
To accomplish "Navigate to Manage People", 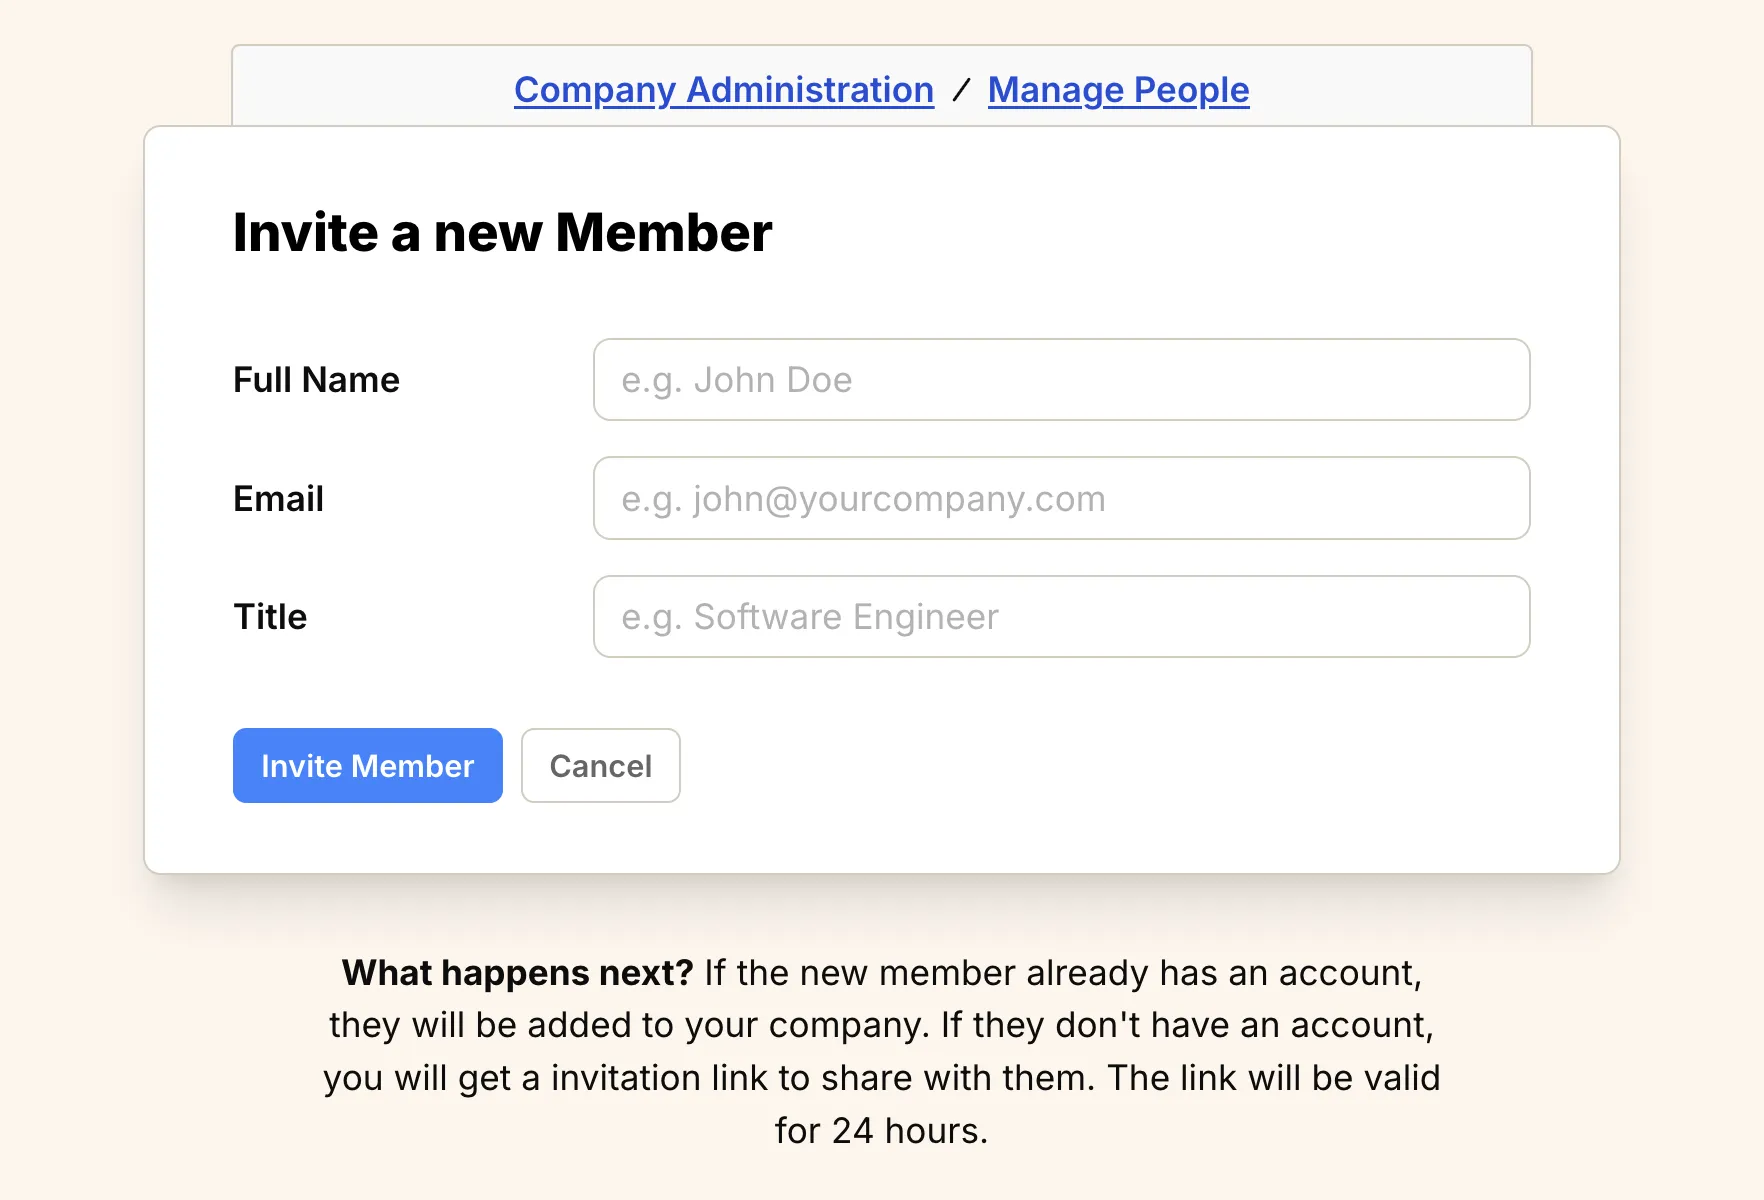I will click(1117, 90).
